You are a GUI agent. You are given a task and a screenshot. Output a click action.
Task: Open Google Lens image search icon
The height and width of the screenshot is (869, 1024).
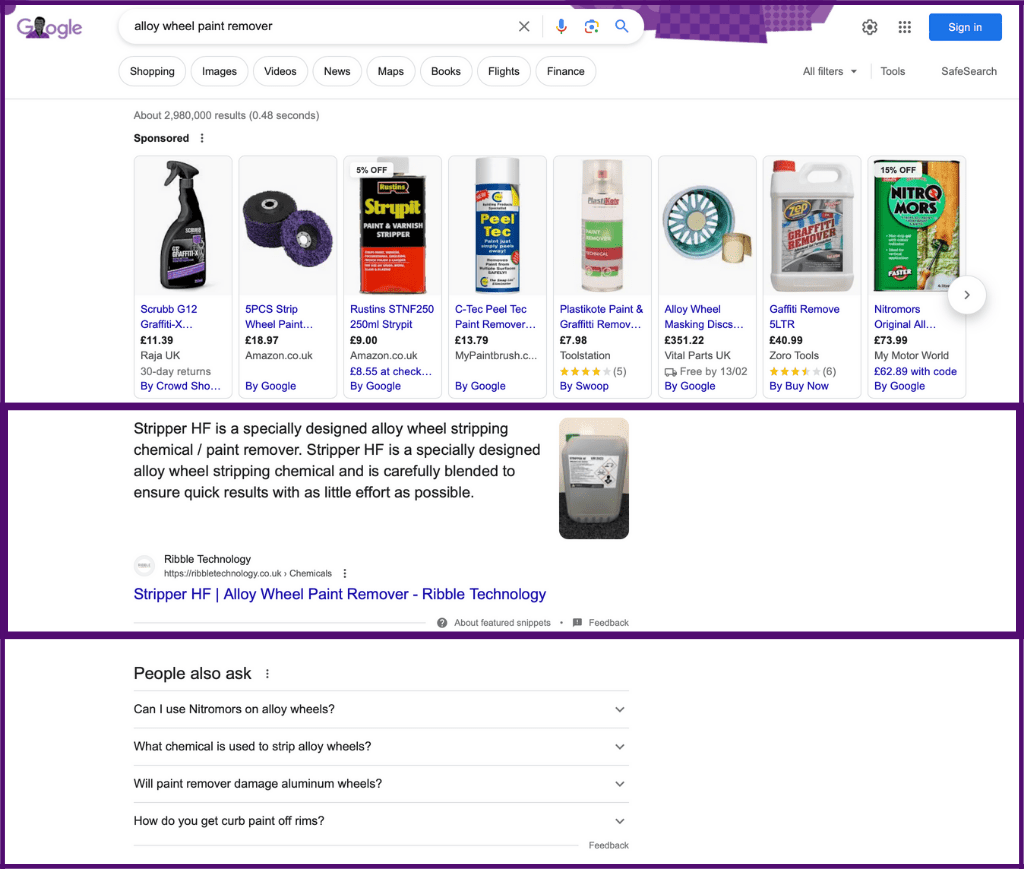[592, 26]
